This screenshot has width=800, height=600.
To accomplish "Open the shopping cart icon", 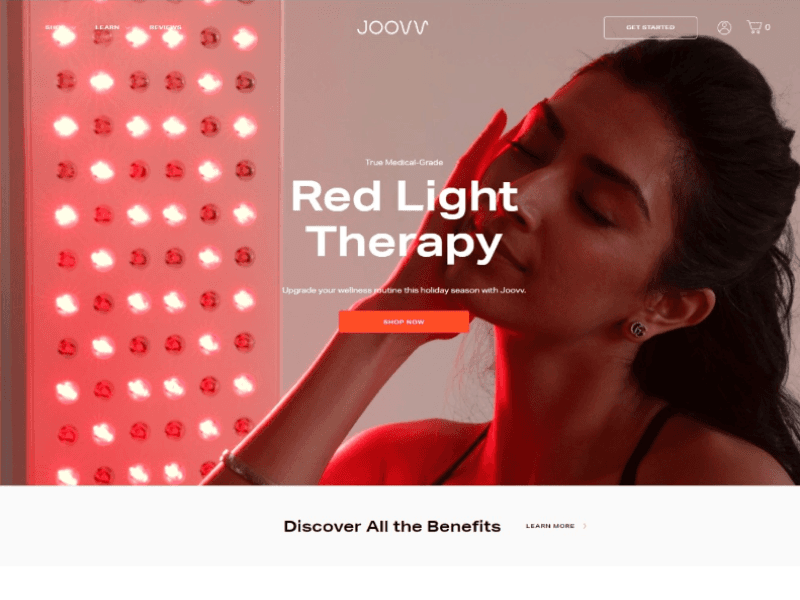I will pyautogui.click(x=754, y=27).
